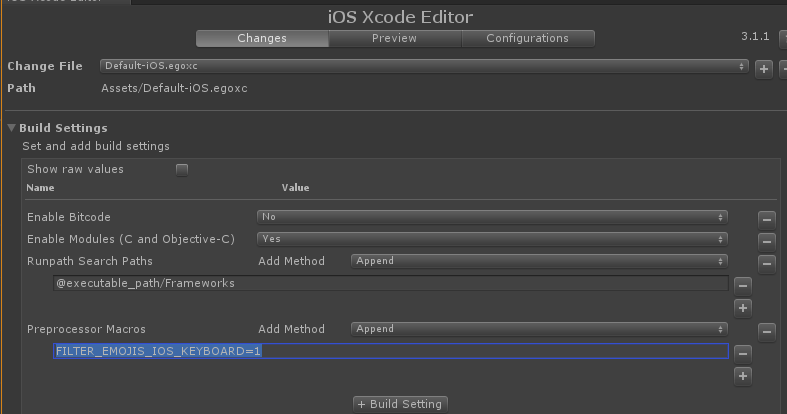Delete the FILTER_EMOJIS_IOS_KEYBOARD macro entry
This screenshot has width=787, height=414.
coord(742,353)
